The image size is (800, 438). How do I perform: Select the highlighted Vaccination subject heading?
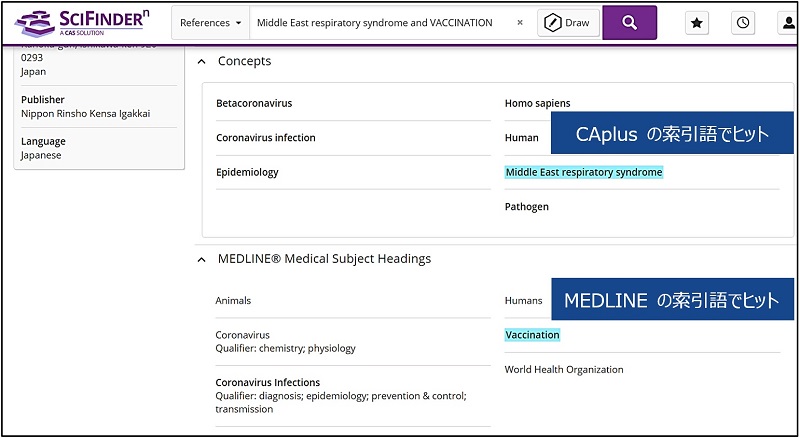[532, 335]
